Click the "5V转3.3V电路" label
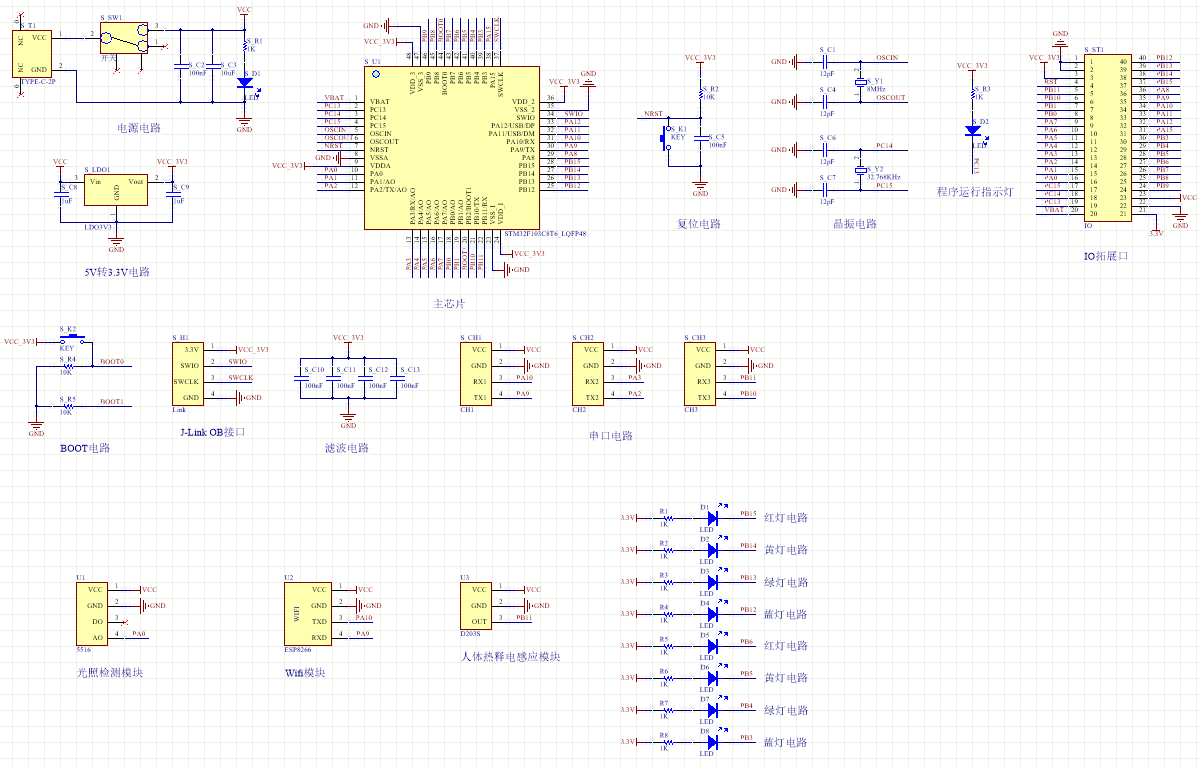The width and height of the screenshot is (1200, 767). pyautogui.click(x=116, y=271)
